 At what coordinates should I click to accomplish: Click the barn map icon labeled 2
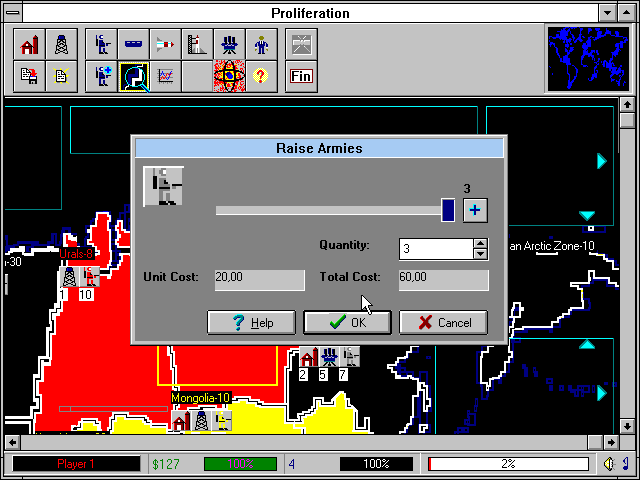(309, 356)
